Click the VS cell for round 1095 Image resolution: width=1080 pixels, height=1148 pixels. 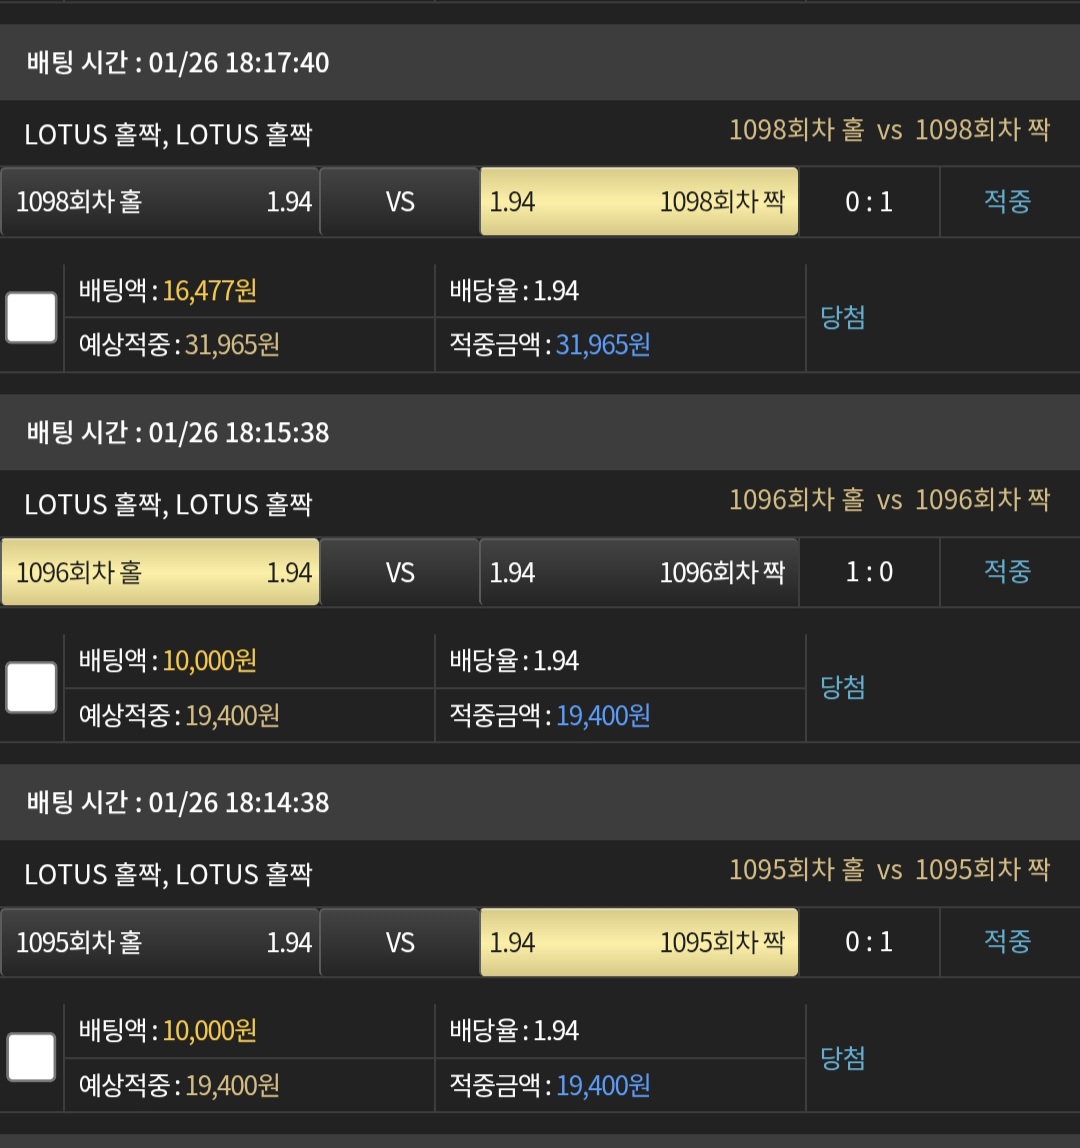400,942
